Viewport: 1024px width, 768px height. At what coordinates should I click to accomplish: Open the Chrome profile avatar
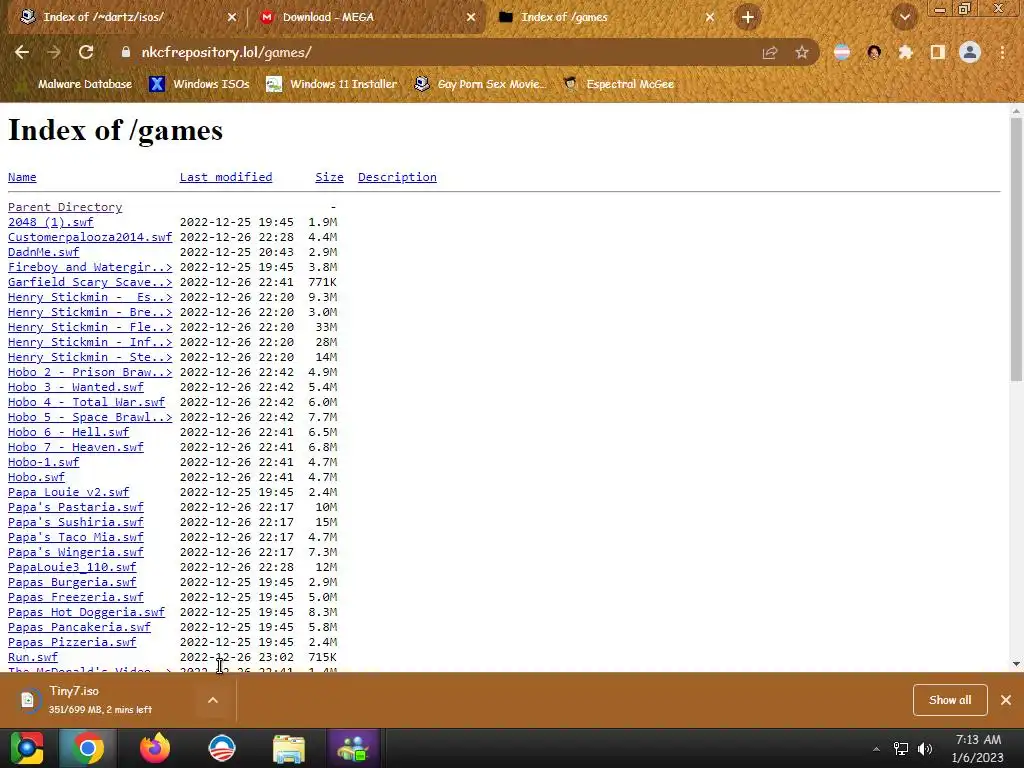click(x=970, y=52)
